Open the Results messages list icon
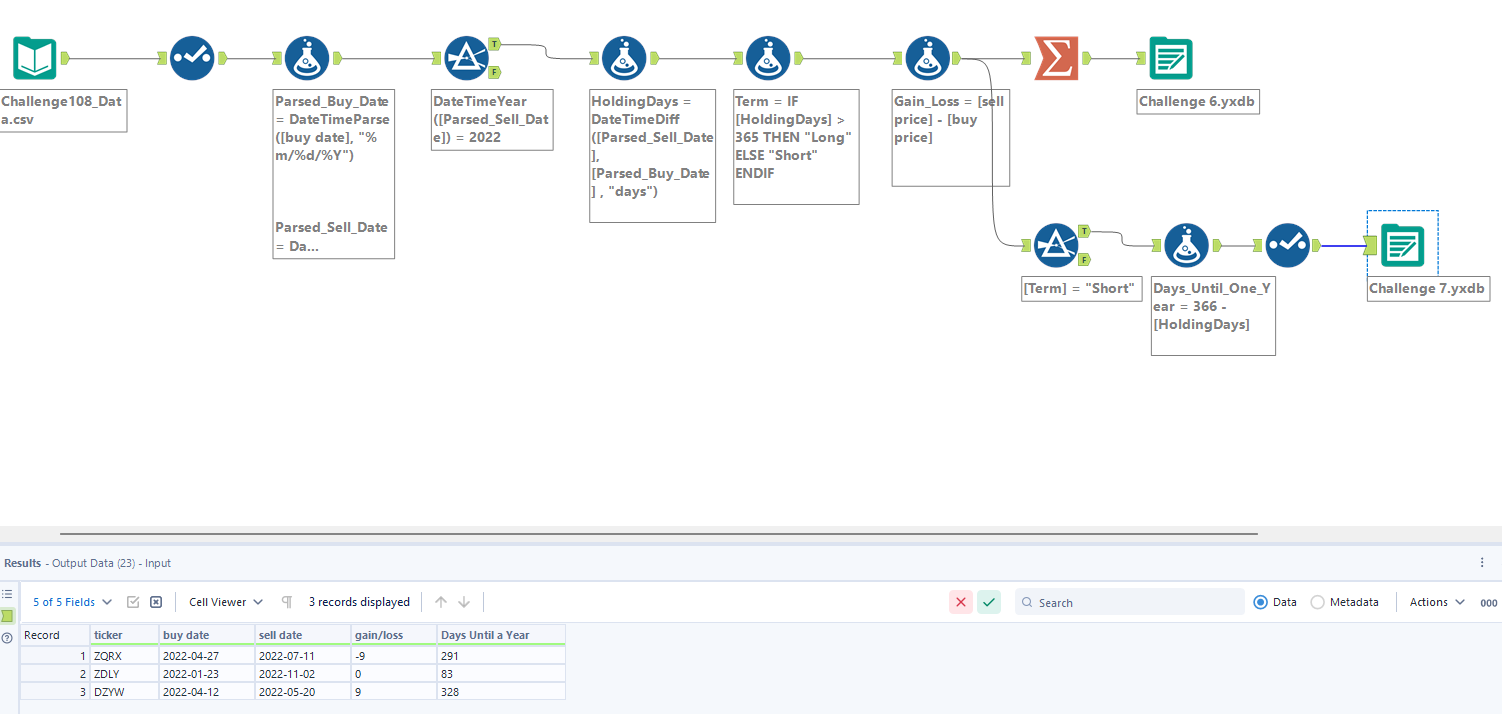The image size is (1502, 714). (7, 594)
